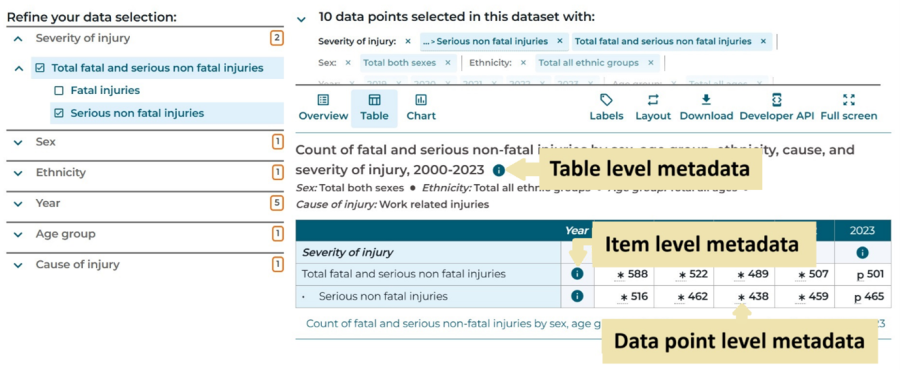Expand the Ethnicity filter
900x370 pixels.
(x=18, y=173)
